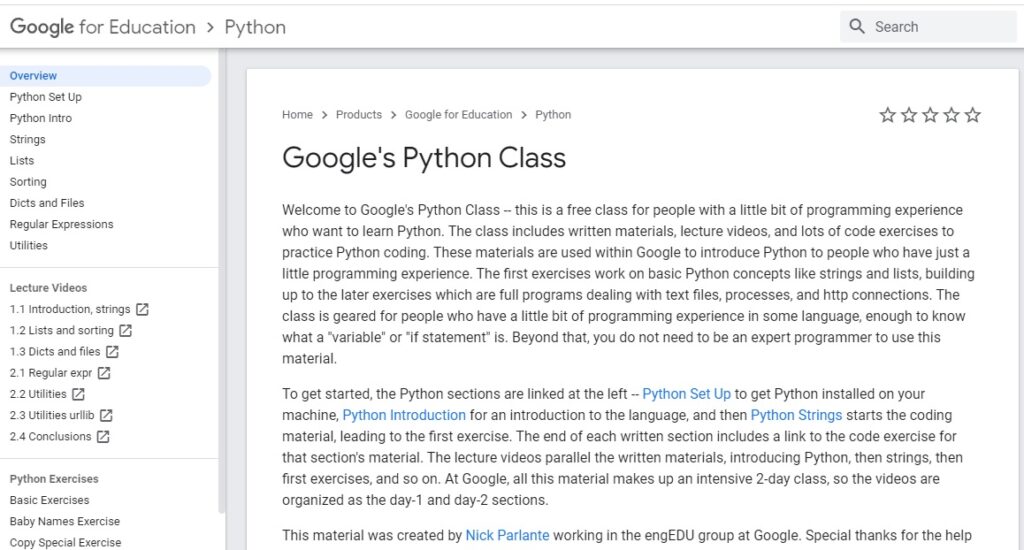This screenshot has width=1024, height=550.
Task: Open external link icon for 1.2 Lists and sorting
Action: point(125,331)
